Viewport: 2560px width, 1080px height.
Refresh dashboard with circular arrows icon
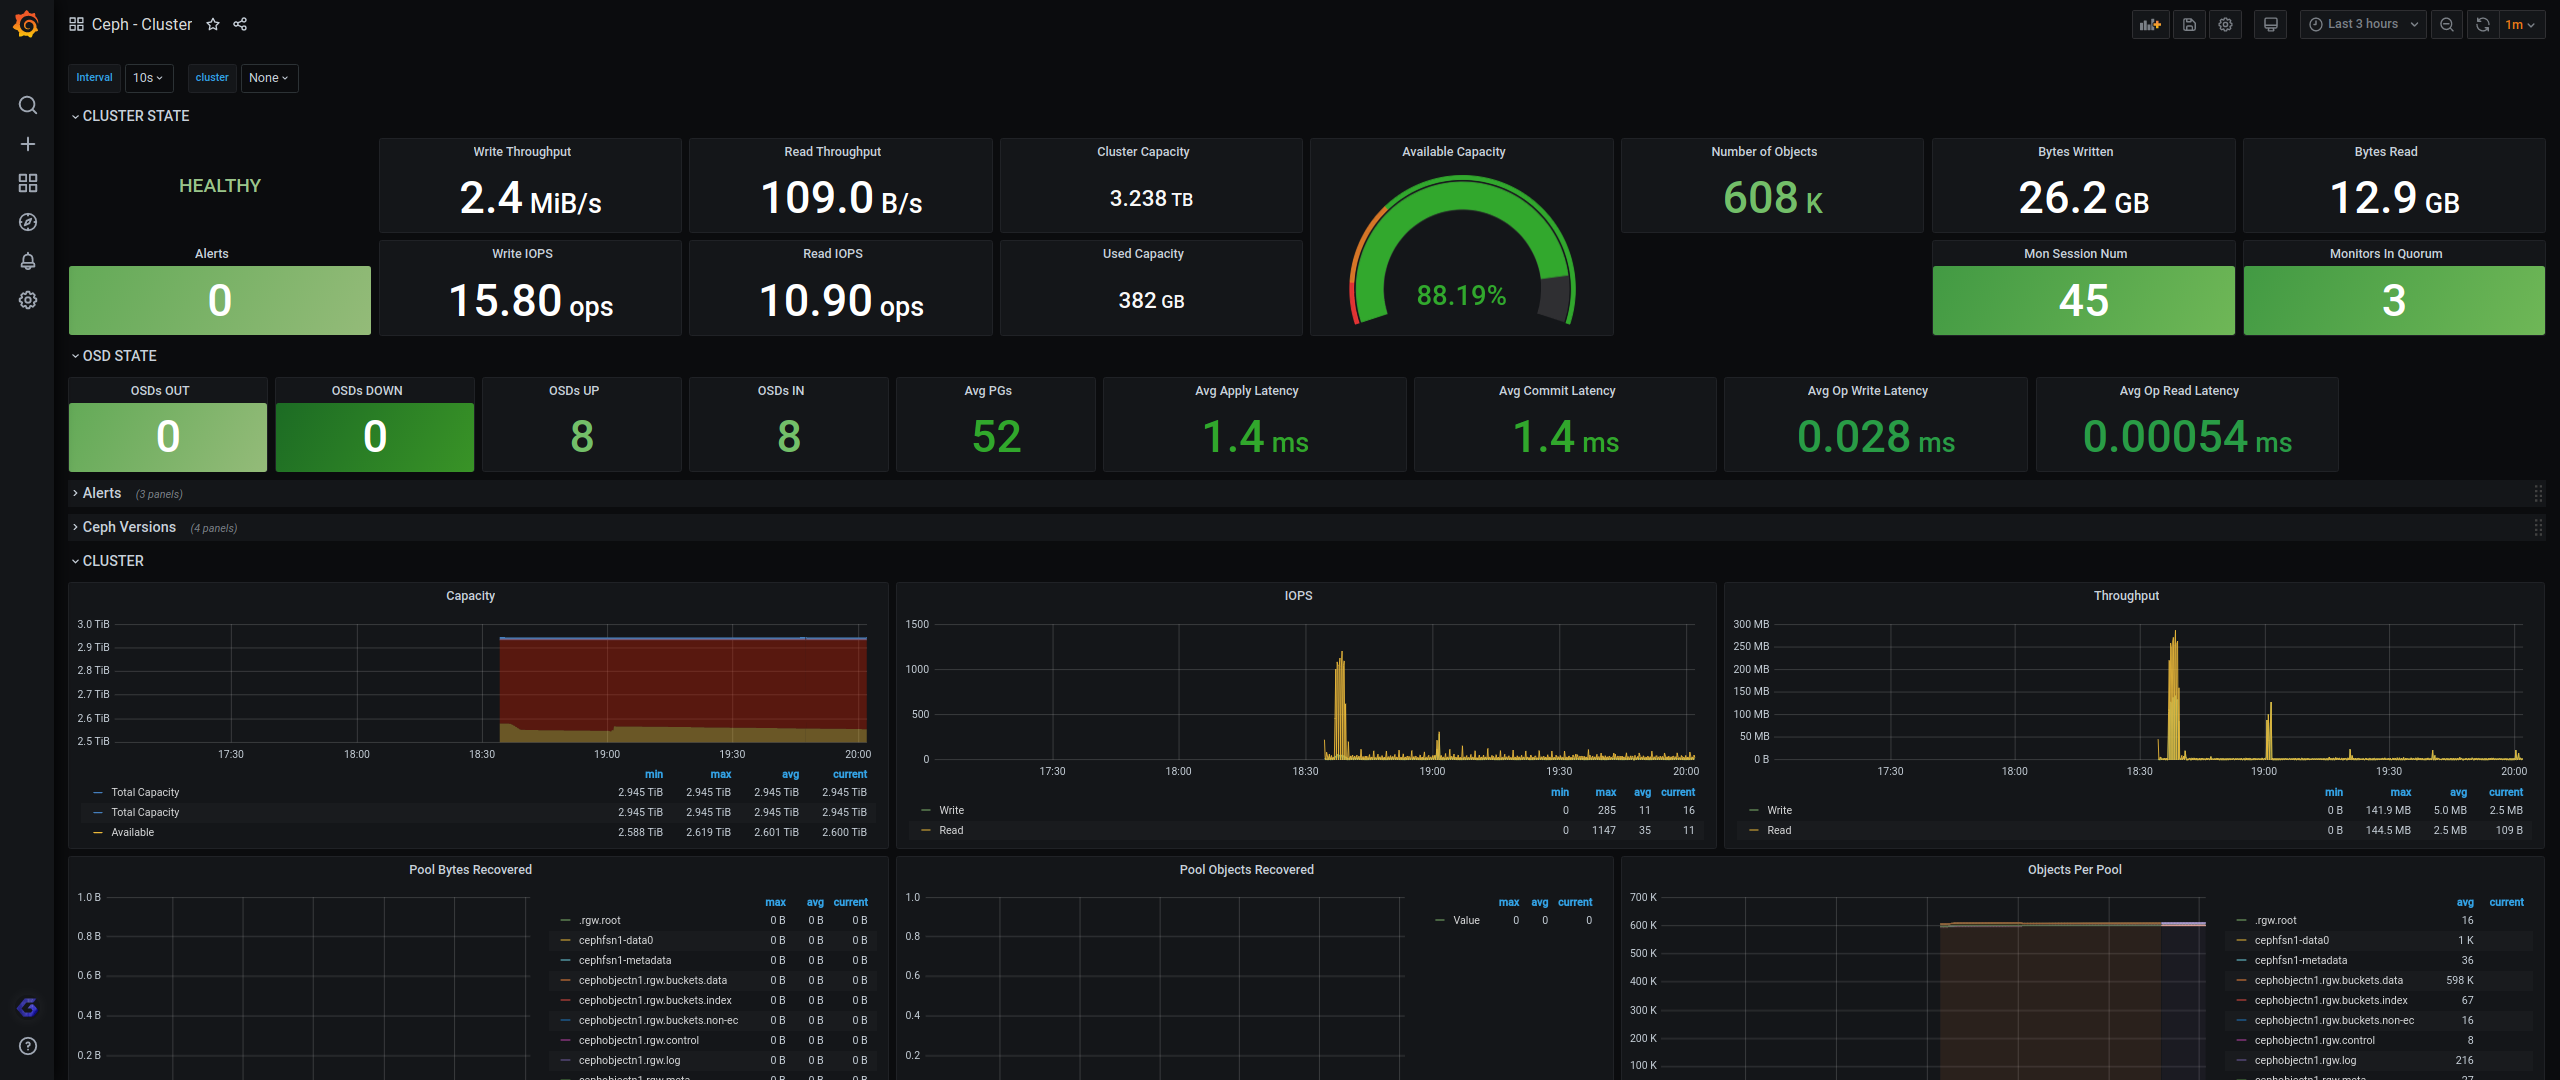pyautogui.click(x=2482, y=25)
